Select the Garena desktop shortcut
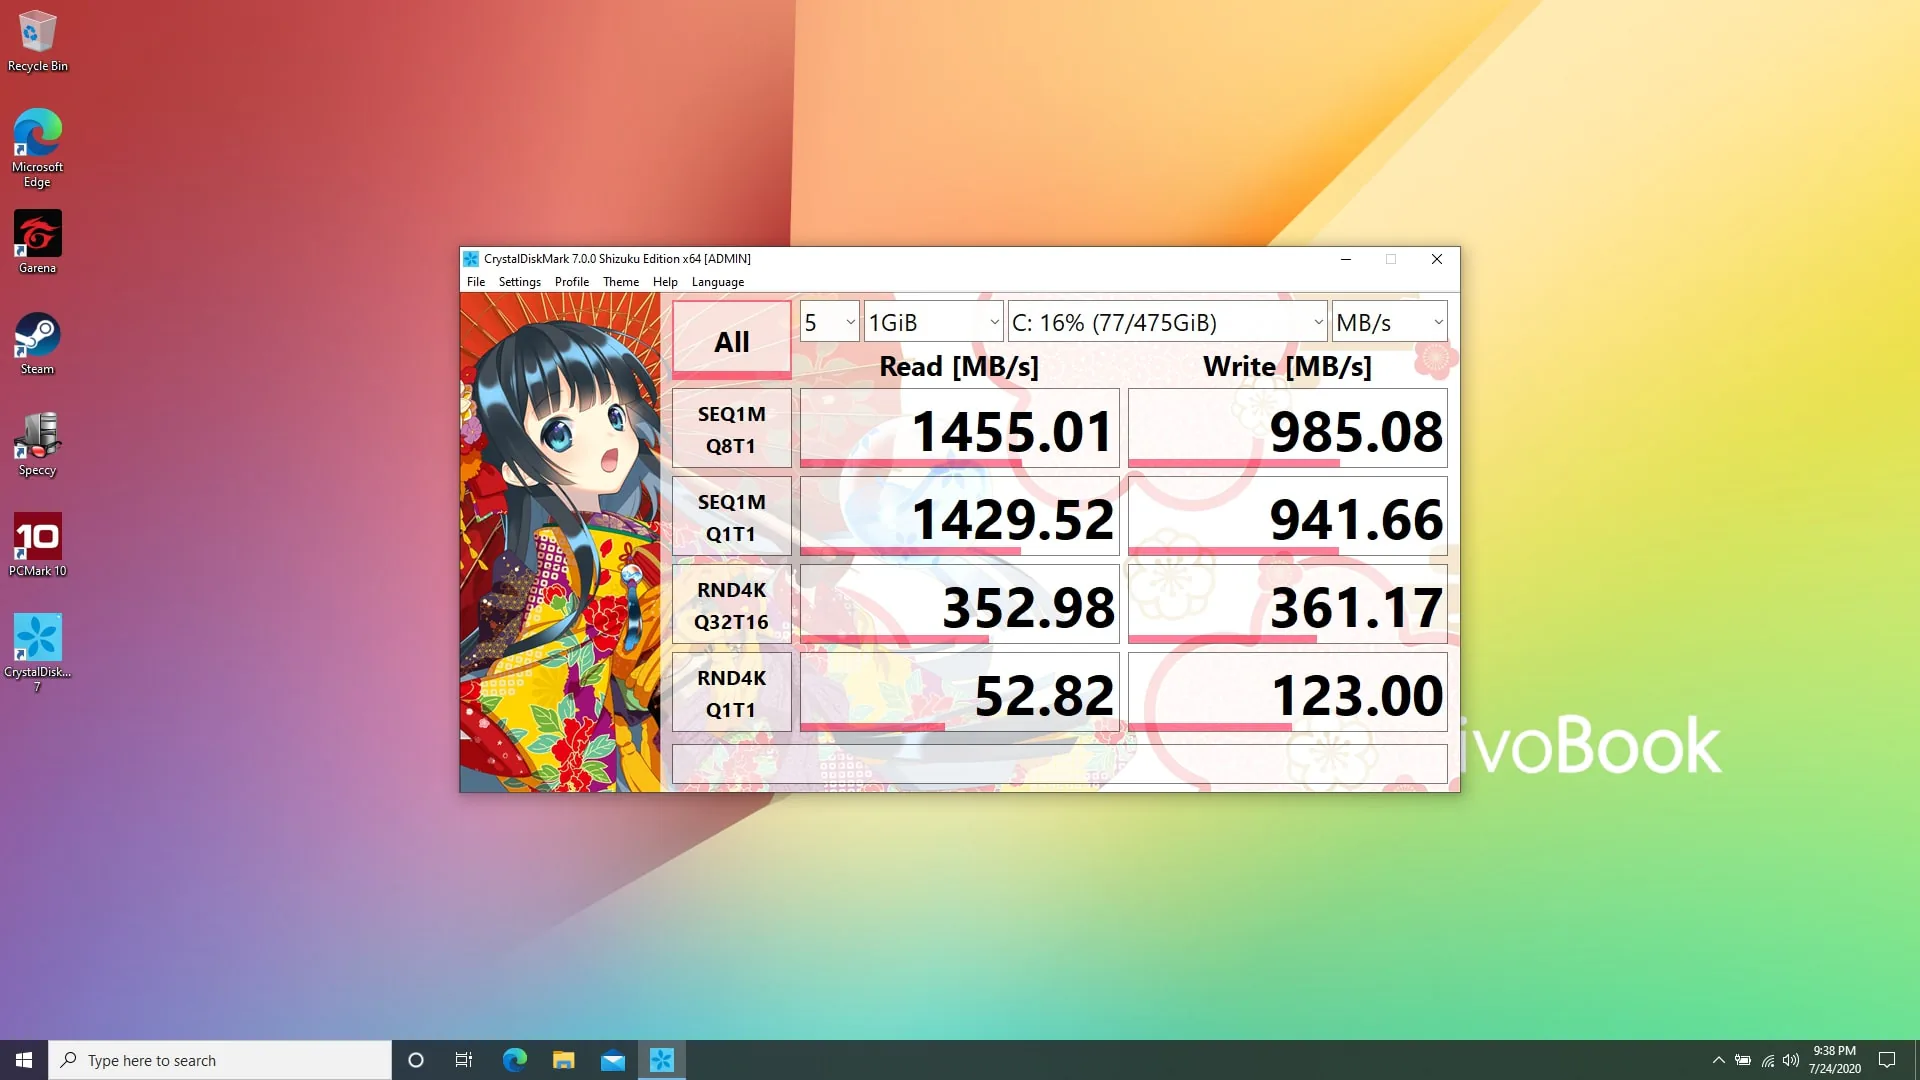Image resolution: width=1920 pixels, height=1080 pixels. (x=38, y=242)
